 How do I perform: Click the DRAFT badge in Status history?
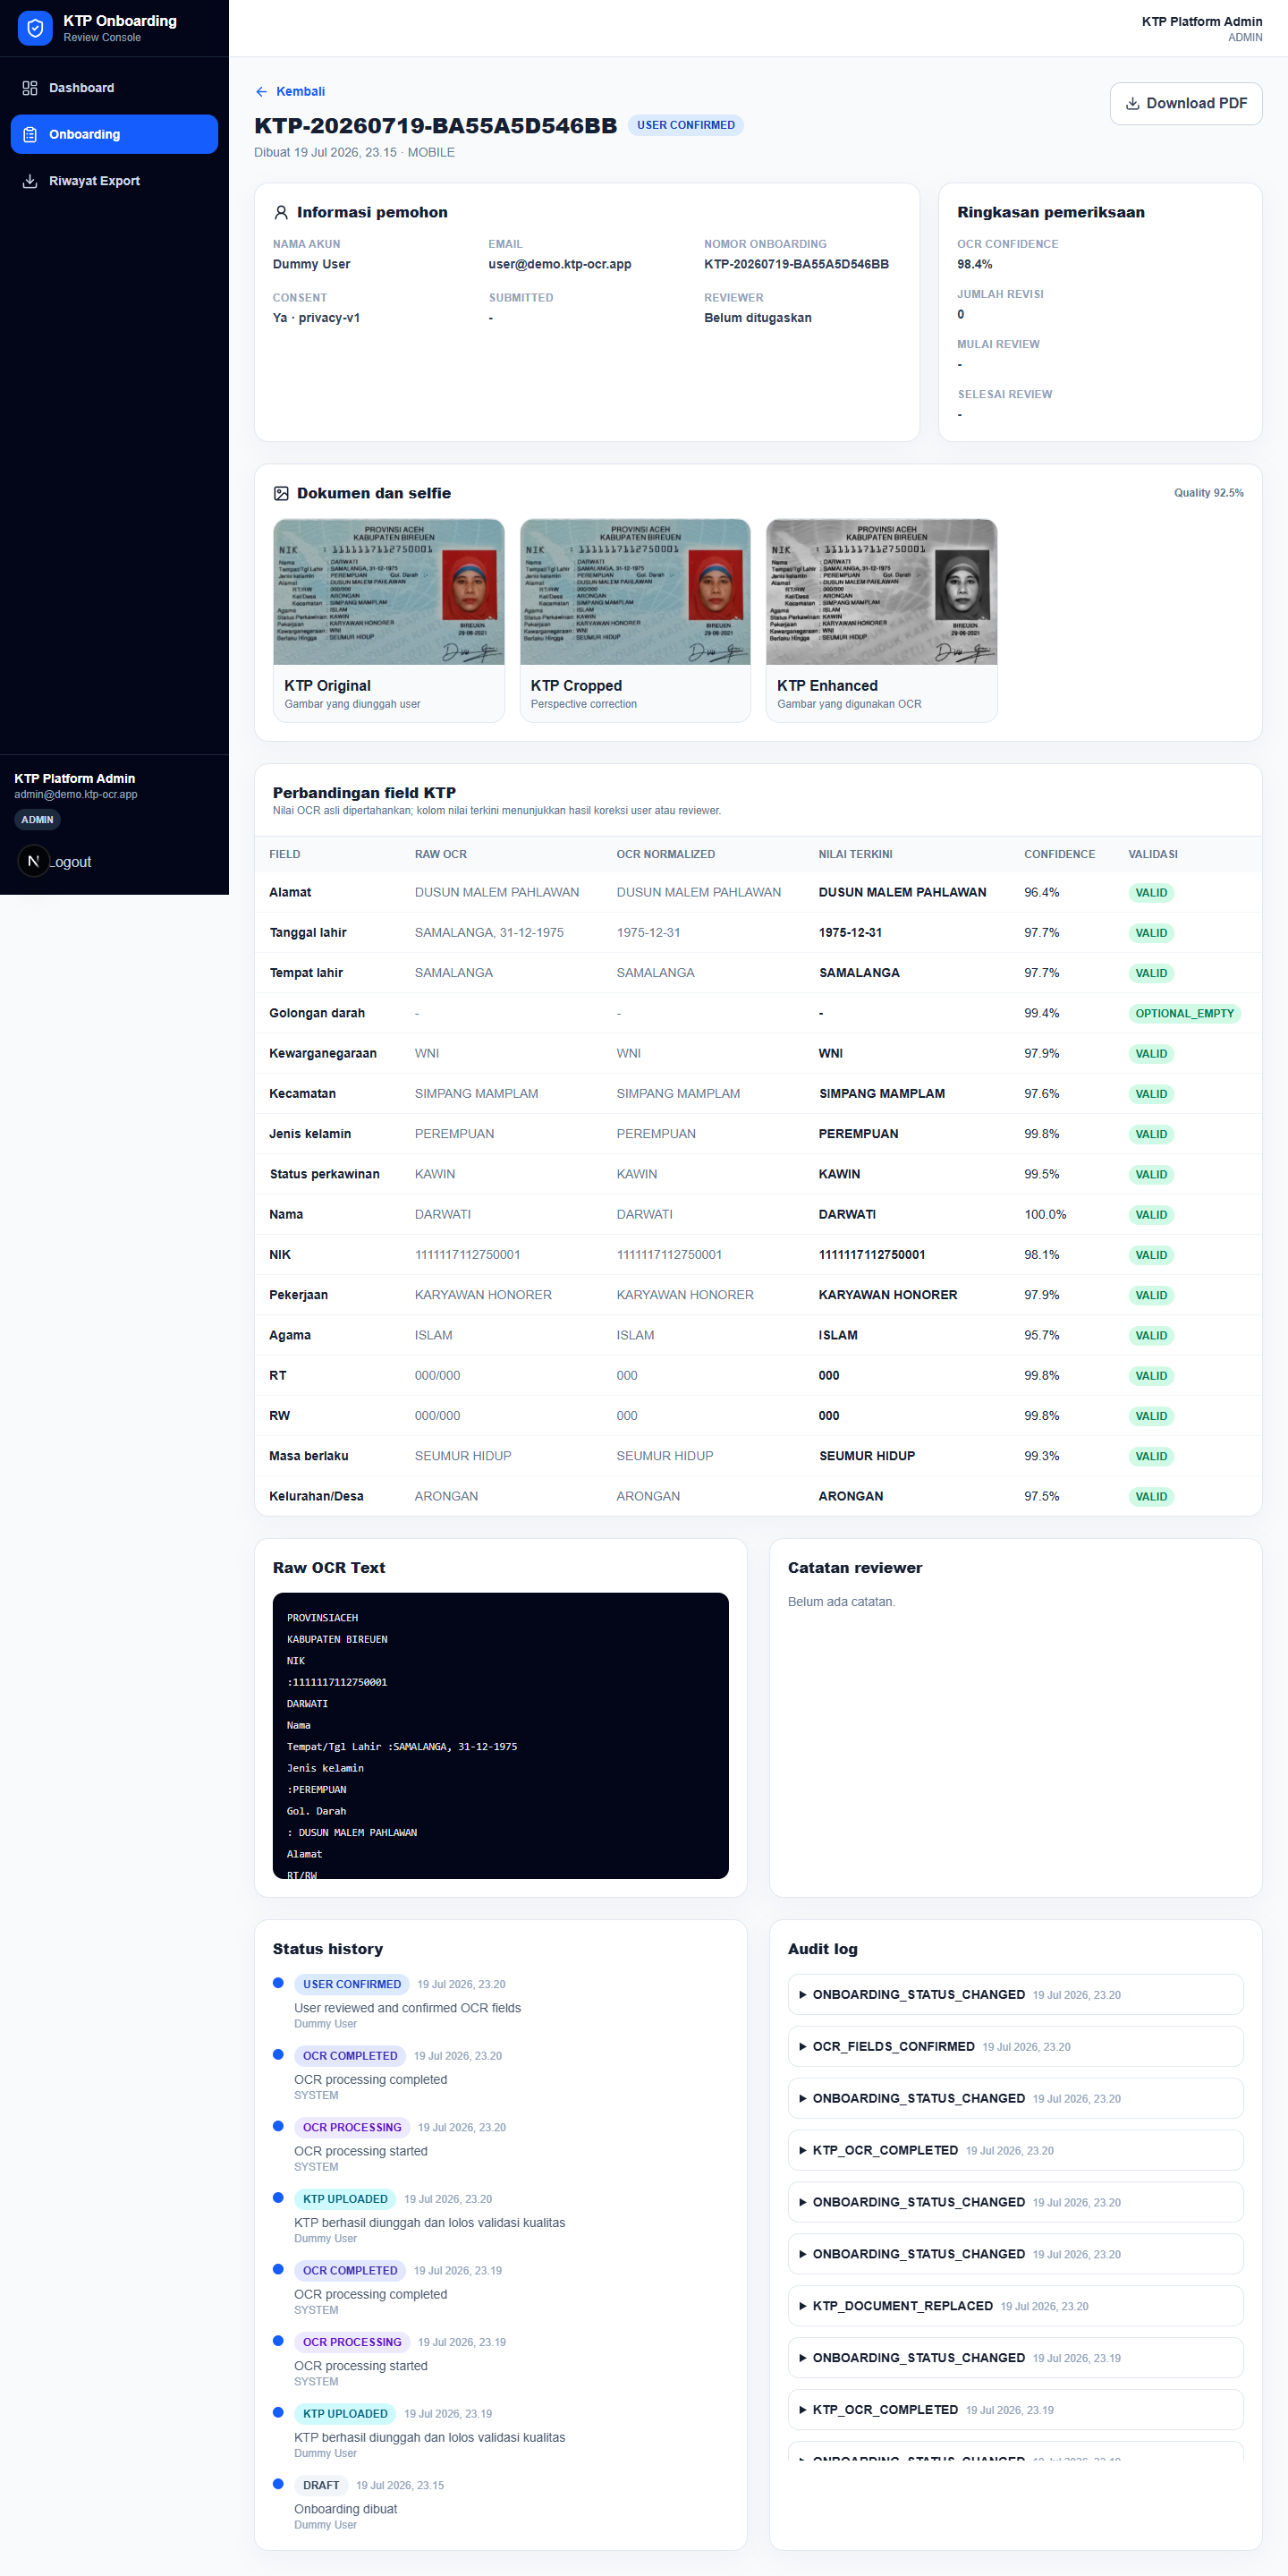[321, 2485]
